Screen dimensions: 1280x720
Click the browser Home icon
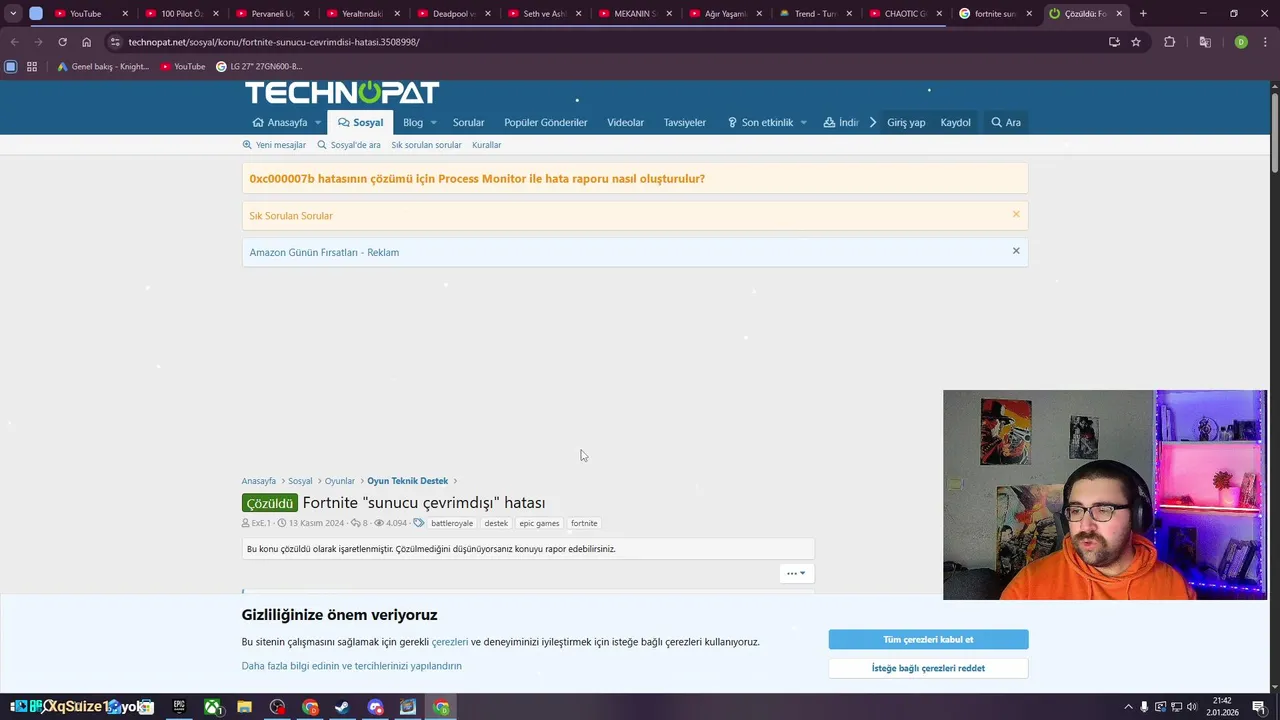click(x=87, y=42)
